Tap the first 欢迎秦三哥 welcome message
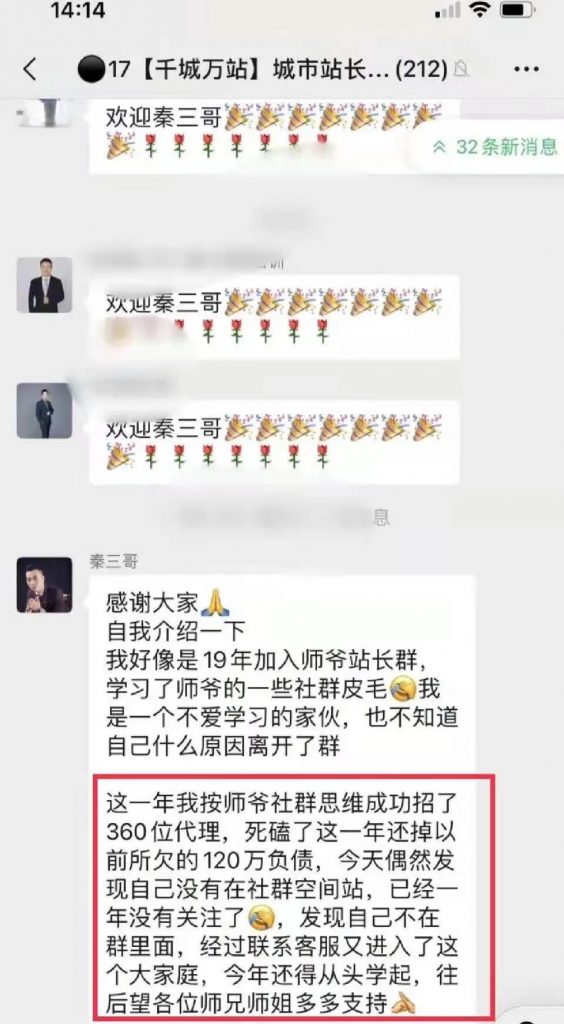Image resolution: width=564 pixels, height=1024 pixels. [x=274, y=133]
